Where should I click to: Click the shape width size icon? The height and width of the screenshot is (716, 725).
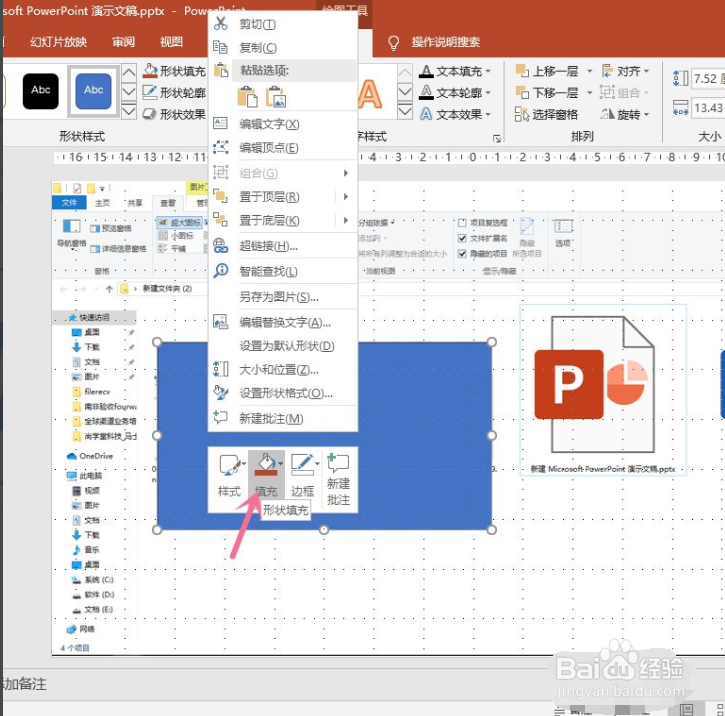coord(681,108)
